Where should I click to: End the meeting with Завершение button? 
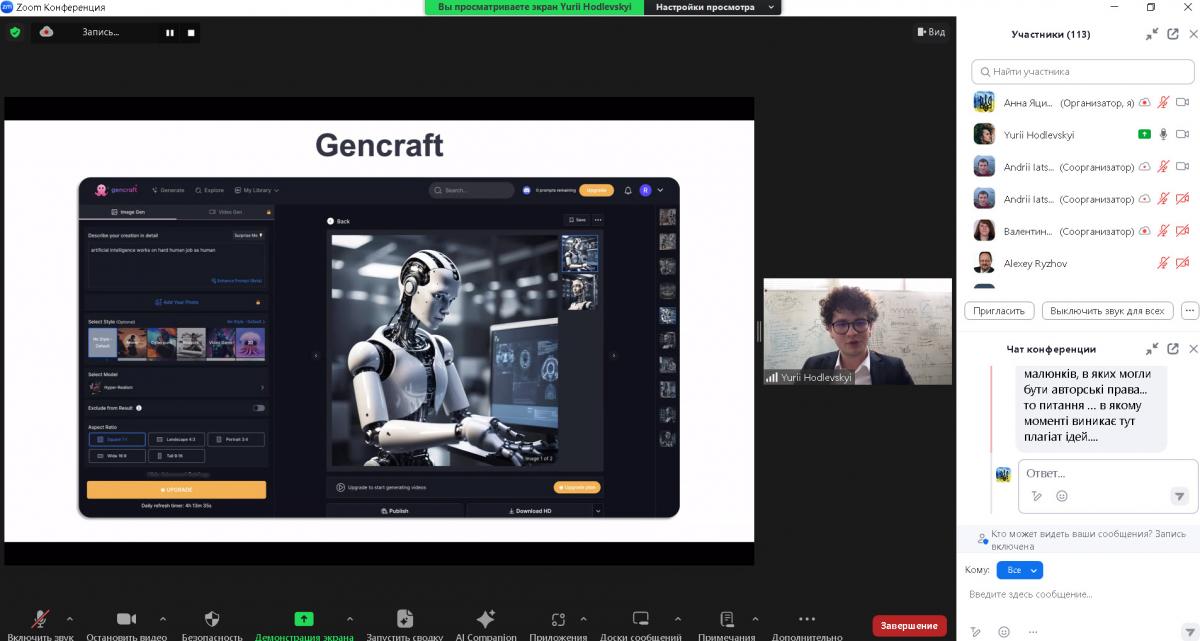[x=909, y=625]
